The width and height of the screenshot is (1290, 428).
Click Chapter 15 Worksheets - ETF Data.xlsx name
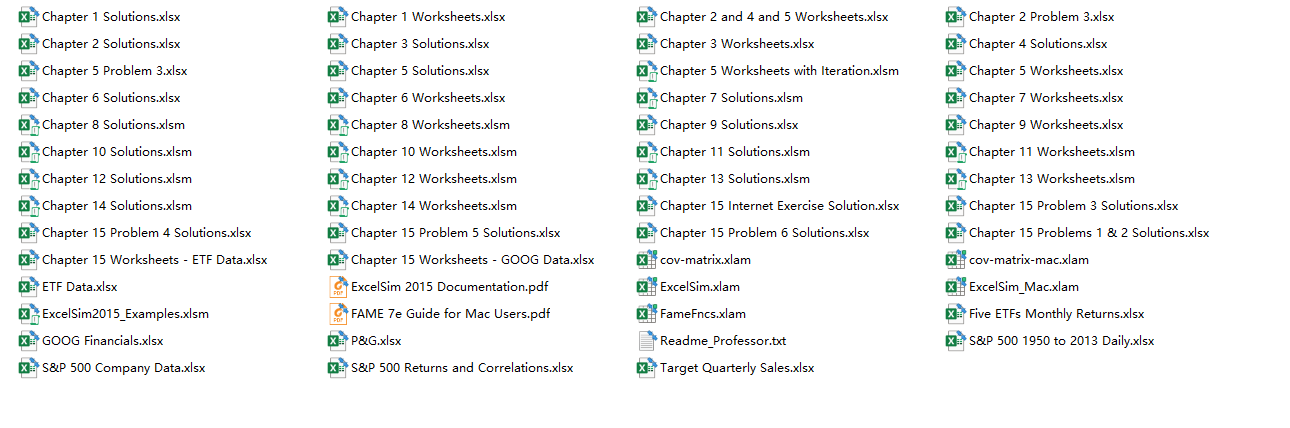155,260
